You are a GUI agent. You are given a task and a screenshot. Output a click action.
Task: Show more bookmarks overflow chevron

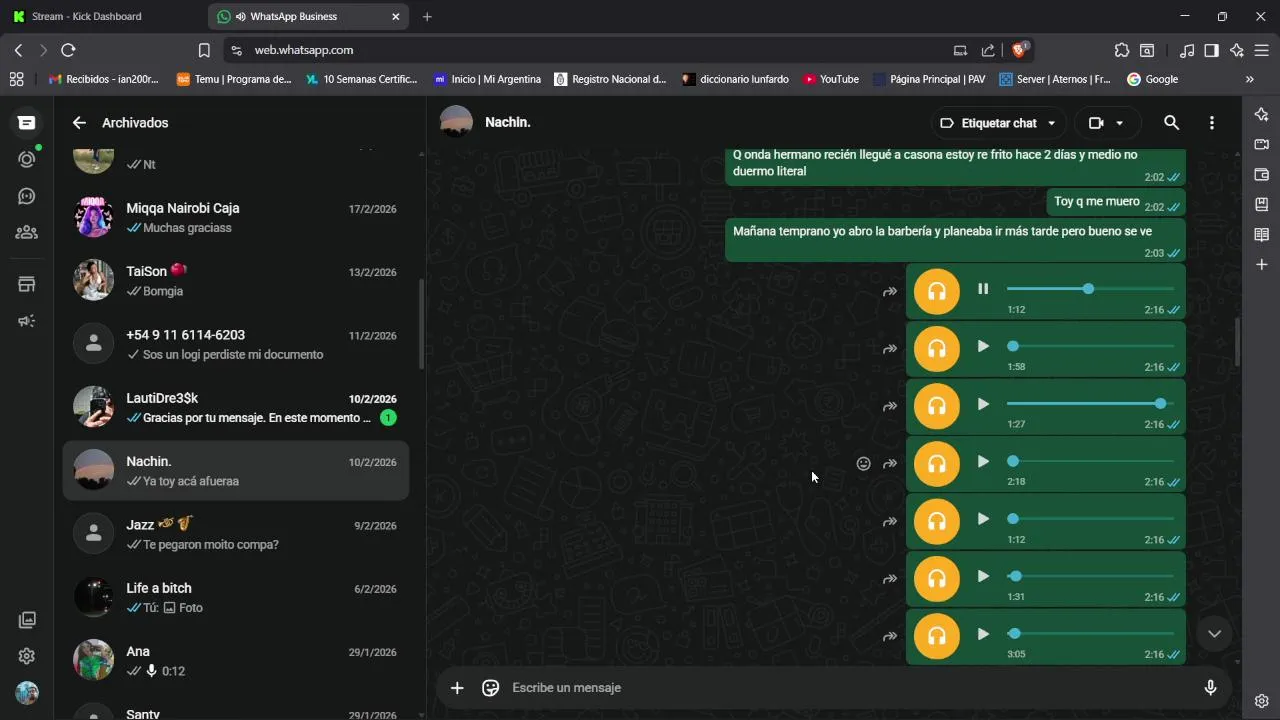[x=1249, y=79]
